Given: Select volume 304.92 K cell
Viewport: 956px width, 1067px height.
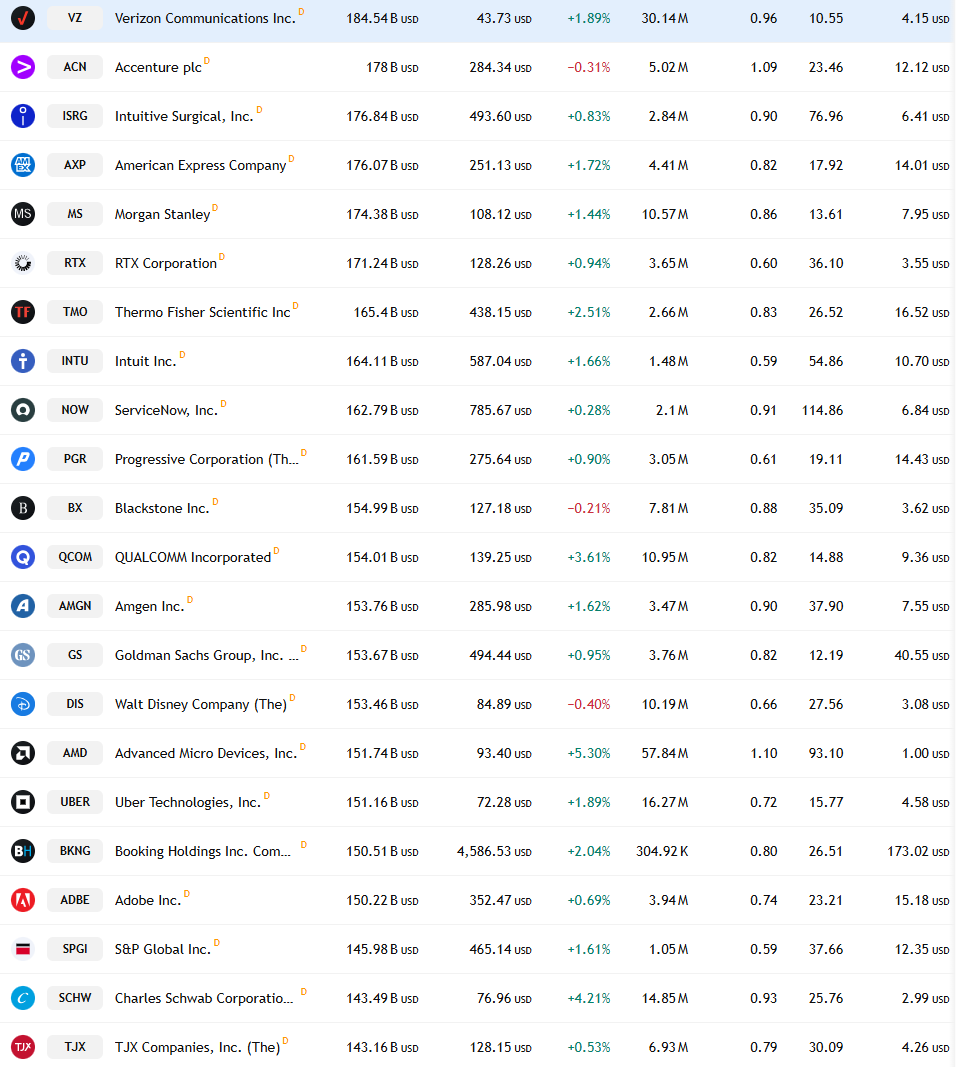Looking at the screenshot, I should (662, 851).
